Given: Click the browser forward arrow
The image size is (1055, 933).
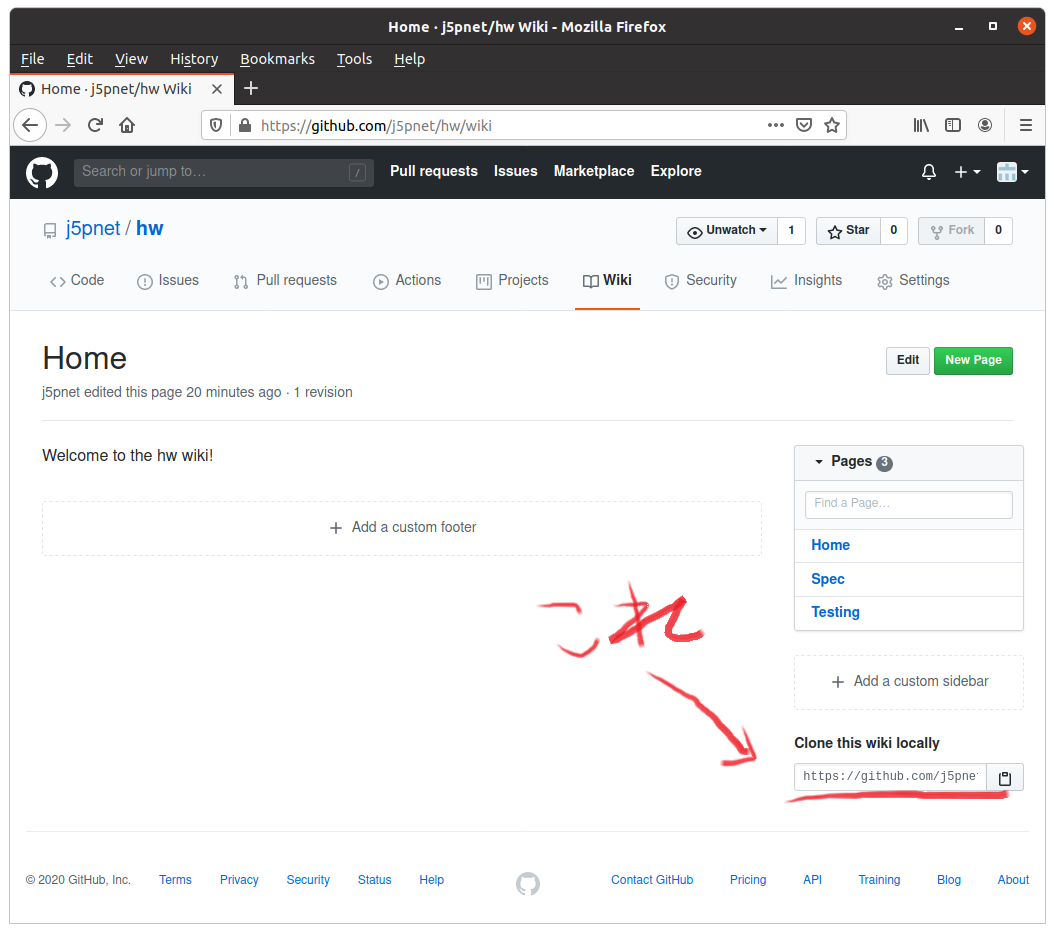Looking at the screenshot, I should (x=63, y=125).
